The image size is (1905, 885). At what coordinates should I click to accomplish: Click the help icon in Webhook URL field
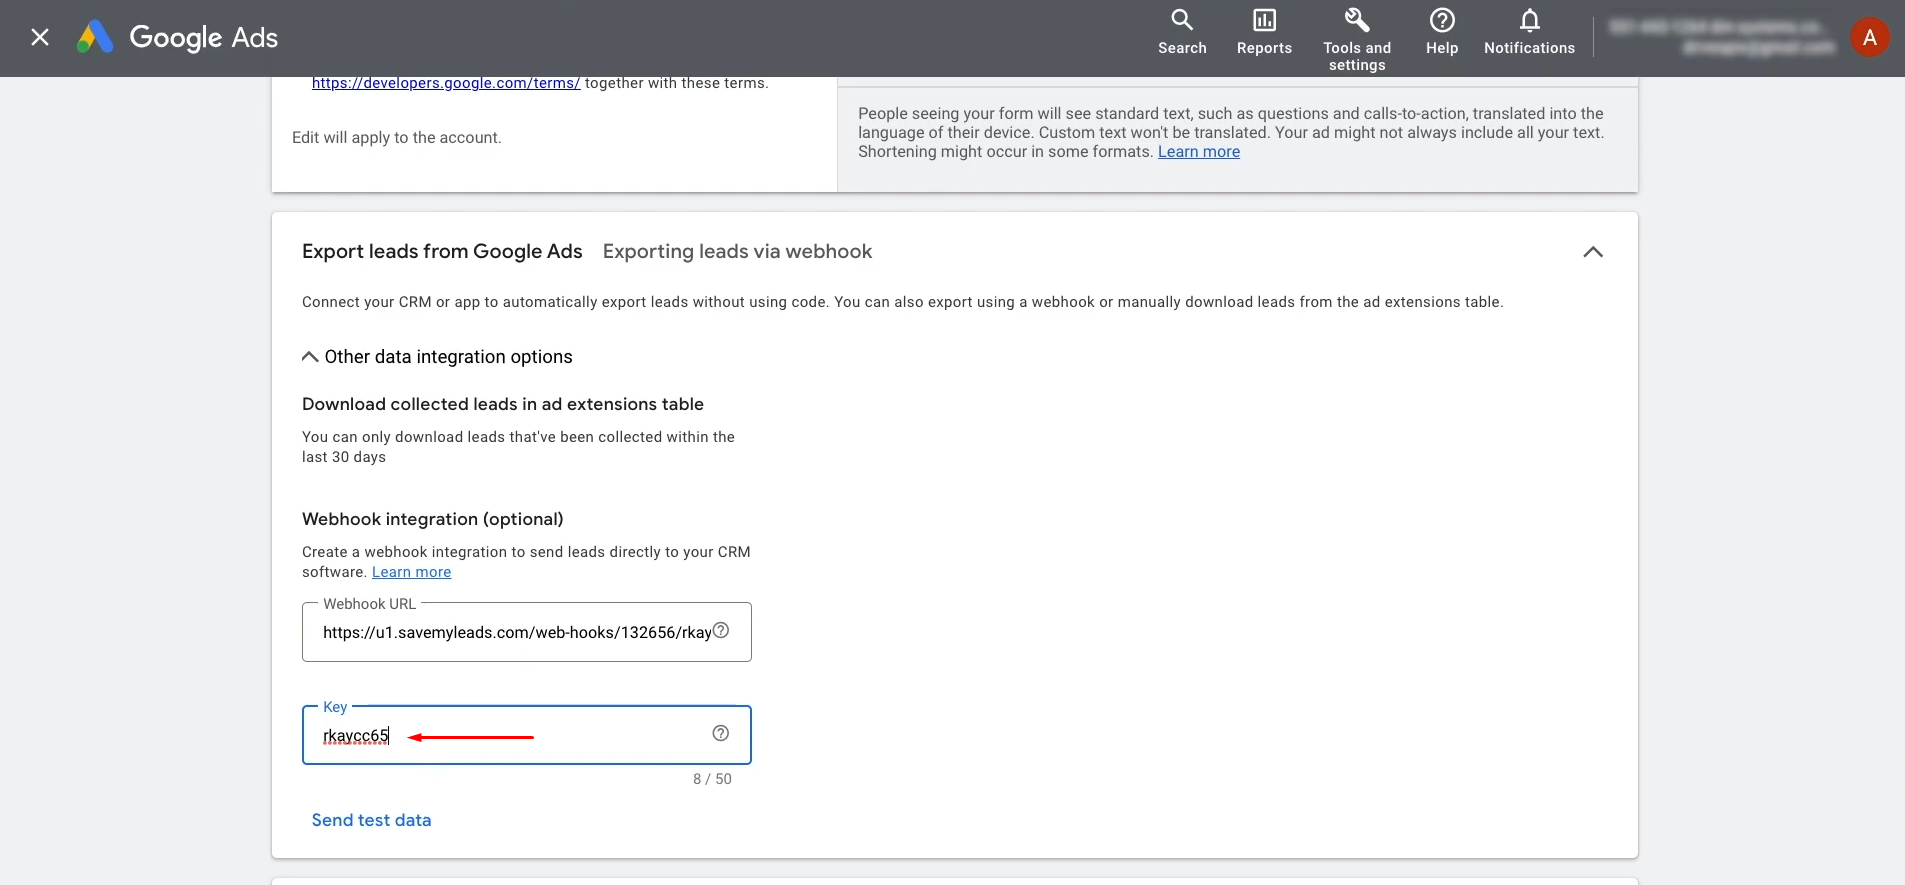(x=721, y=630)
